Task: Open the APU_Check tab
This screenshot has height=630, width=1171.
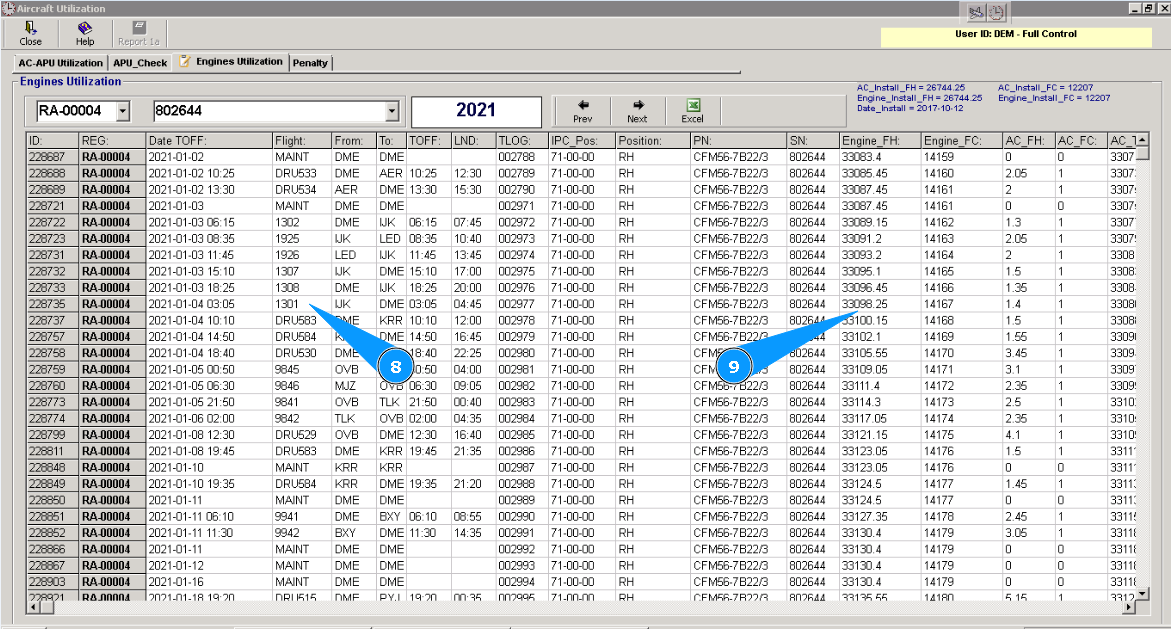Action: 140,63
